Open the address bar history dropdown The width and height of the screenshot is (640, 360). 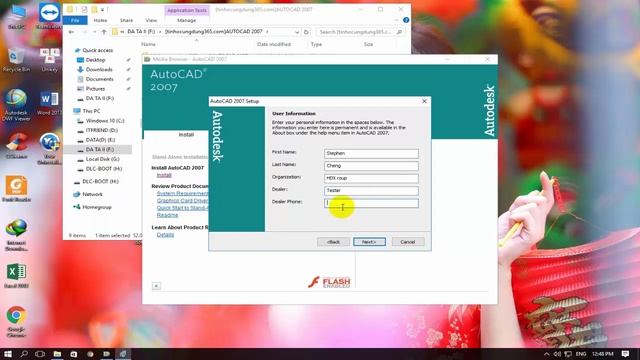(297, 32)
